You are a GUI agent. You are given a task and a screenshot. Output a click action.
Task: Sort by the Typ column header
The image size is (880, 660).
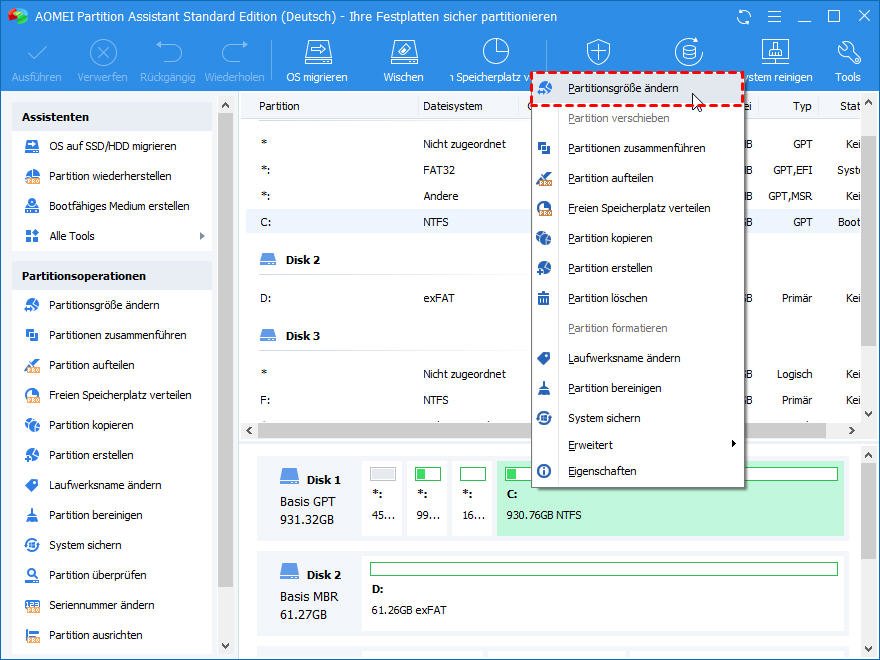(802, 106)
